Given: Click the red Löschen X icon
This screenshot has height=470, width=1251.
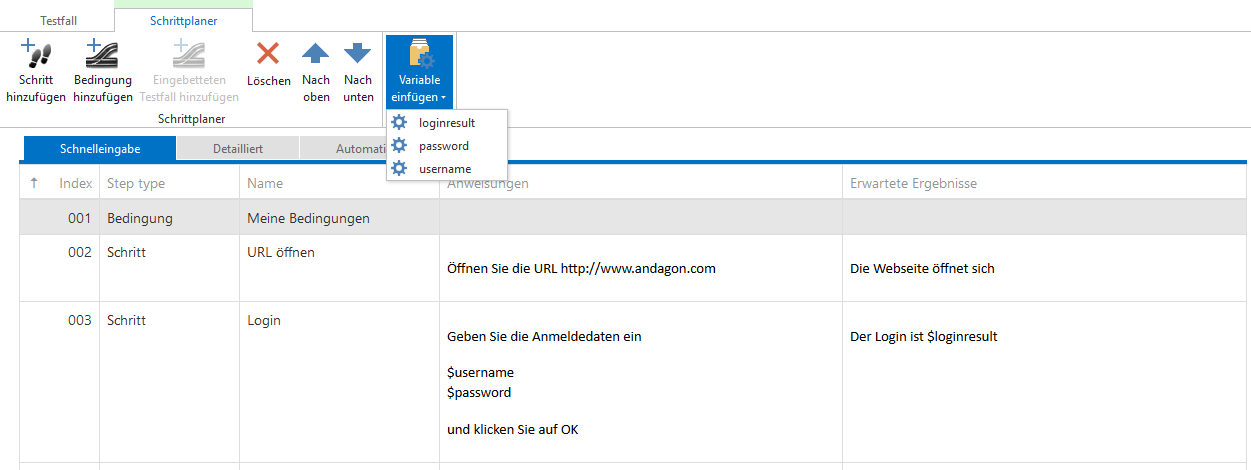Looking at the screenshot, I should (x=268, y=54).
